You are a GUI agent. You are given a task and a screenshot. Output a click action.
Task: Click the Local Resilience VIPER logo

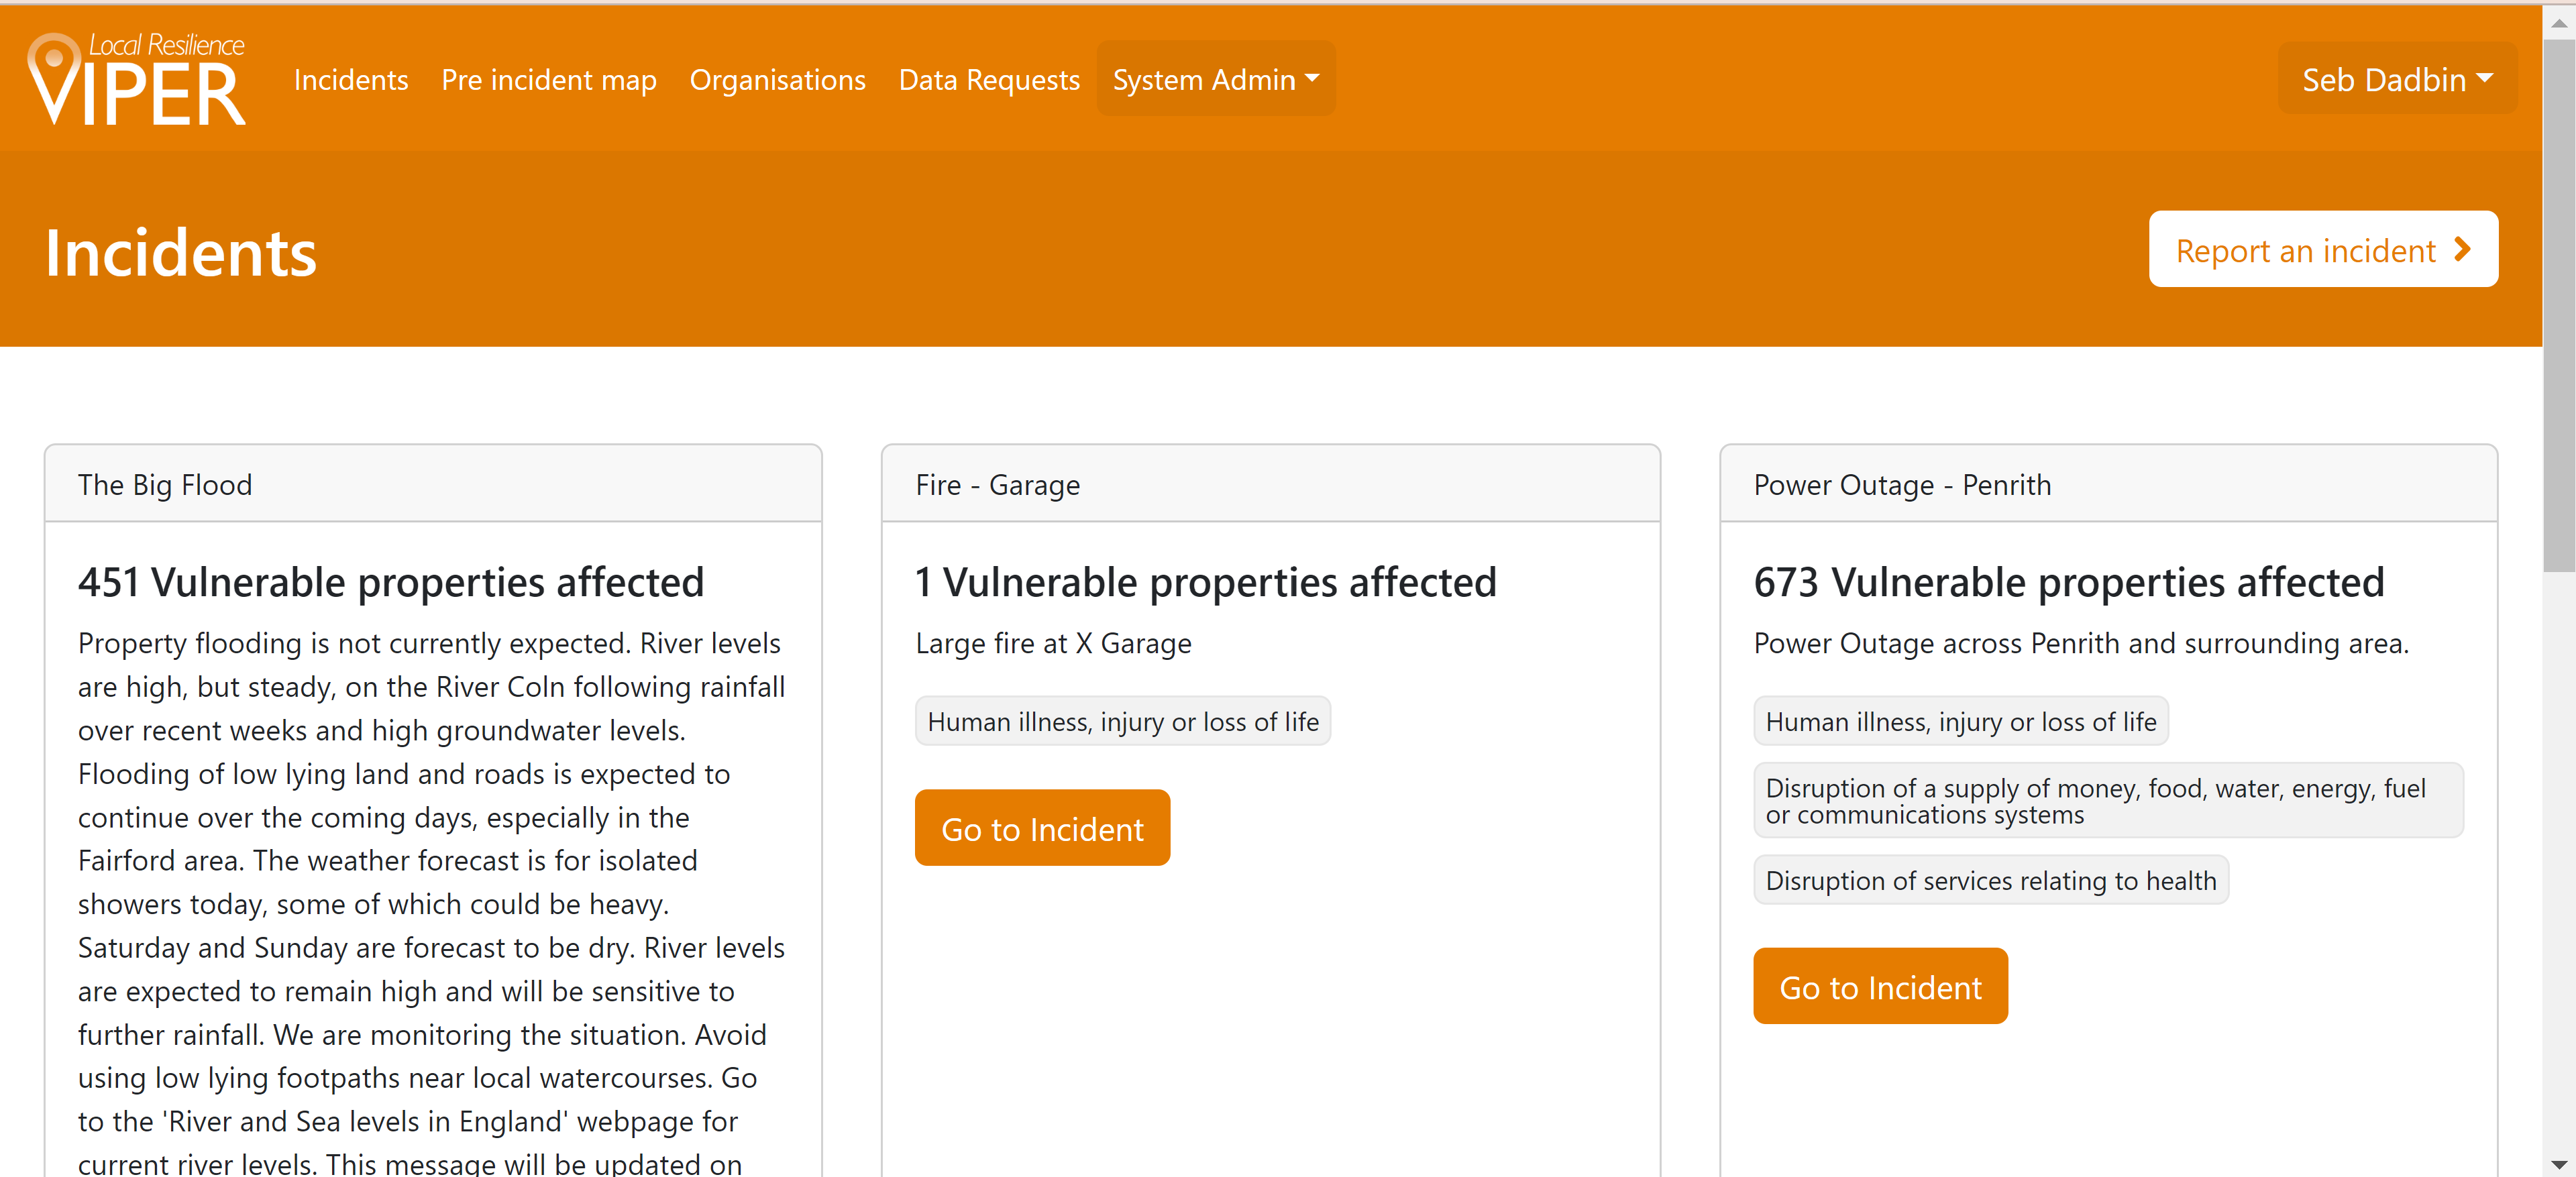point(137,79)
